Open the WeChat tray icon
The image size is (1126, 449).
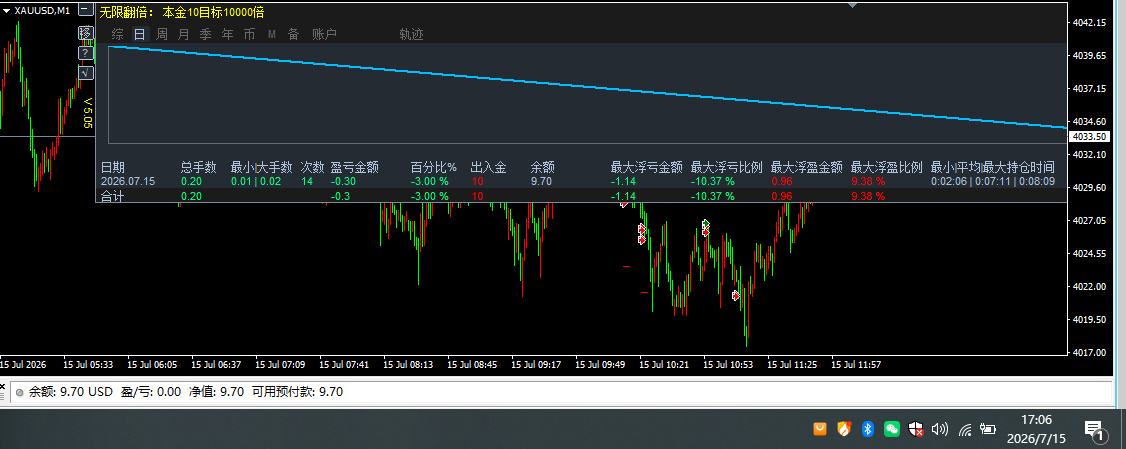[x=891, y=429]
